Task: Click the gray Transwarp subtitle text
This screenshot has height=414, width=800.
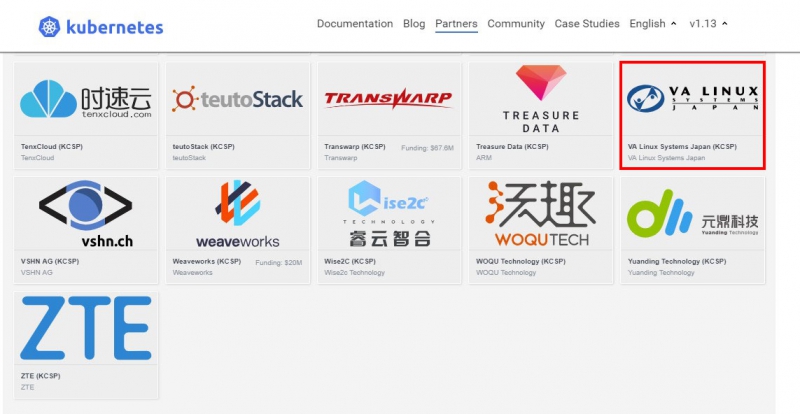Action: [x=341, y=158]
